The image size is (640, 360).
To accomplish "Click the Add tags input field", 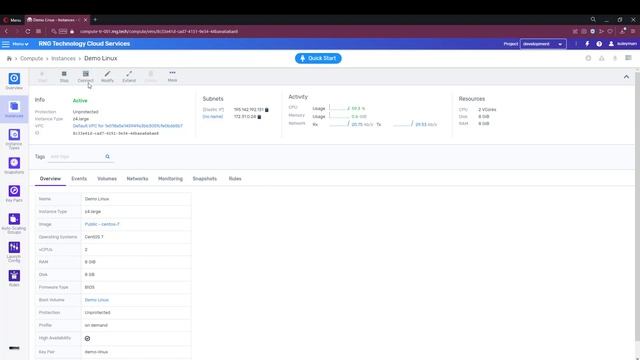I will (x=76, y=157).
